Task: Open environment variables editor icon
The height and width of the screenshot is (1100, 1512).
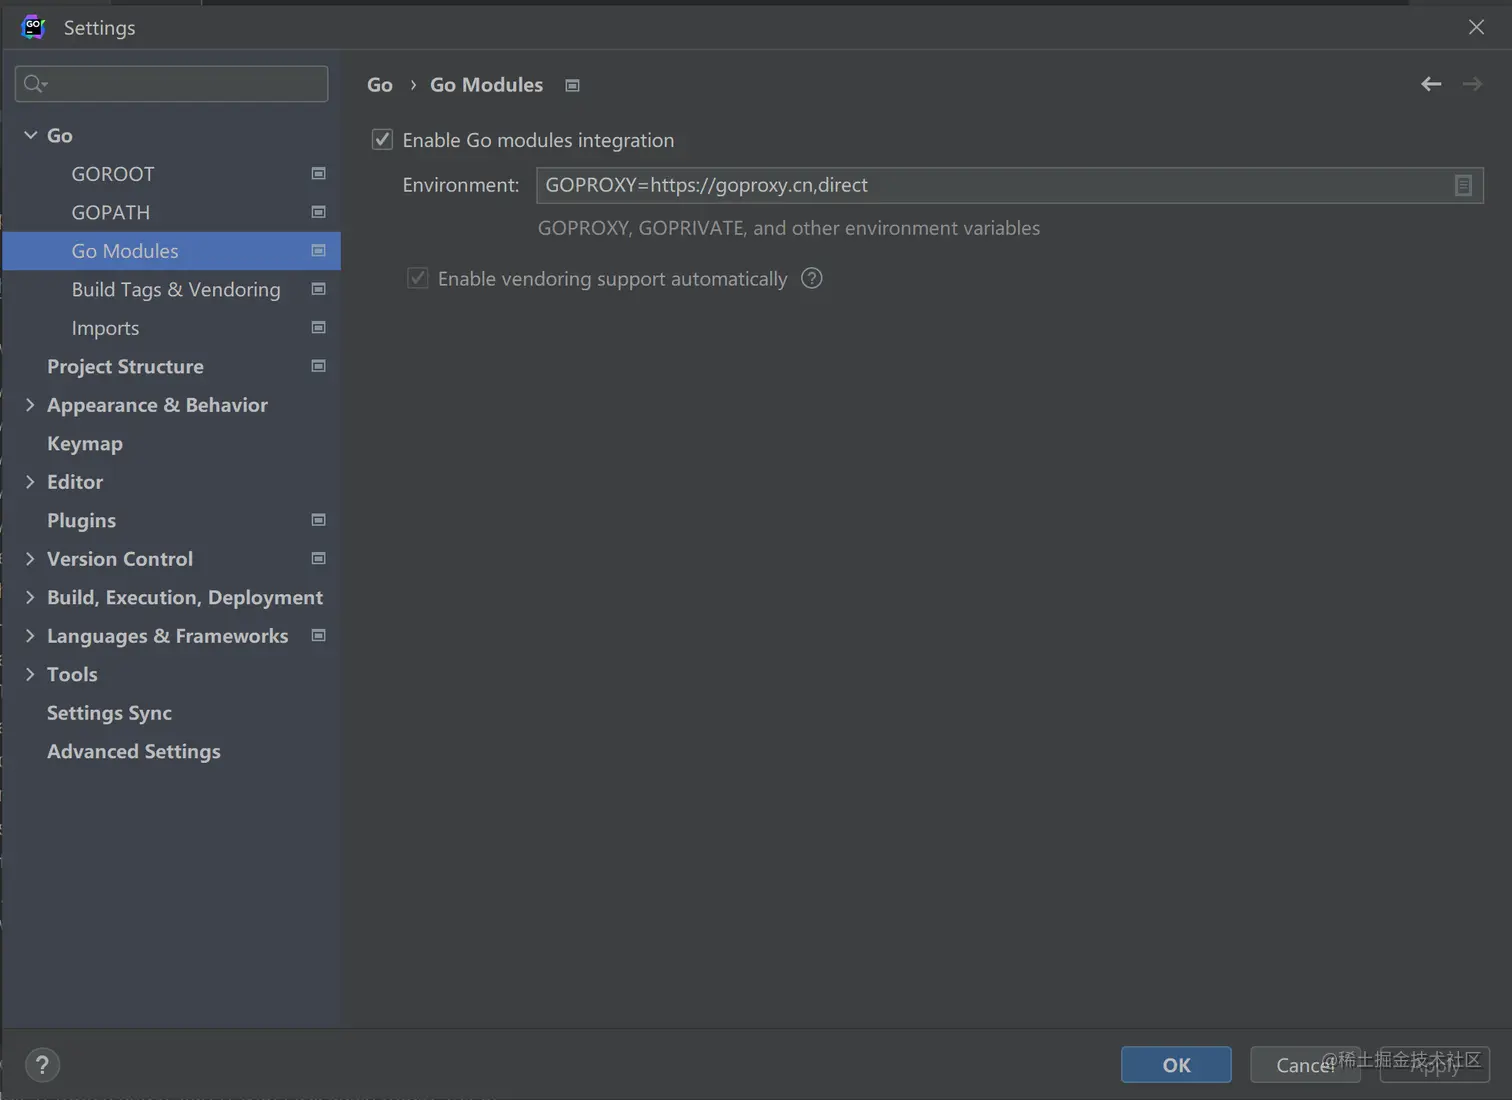Action: point(1463,185)
